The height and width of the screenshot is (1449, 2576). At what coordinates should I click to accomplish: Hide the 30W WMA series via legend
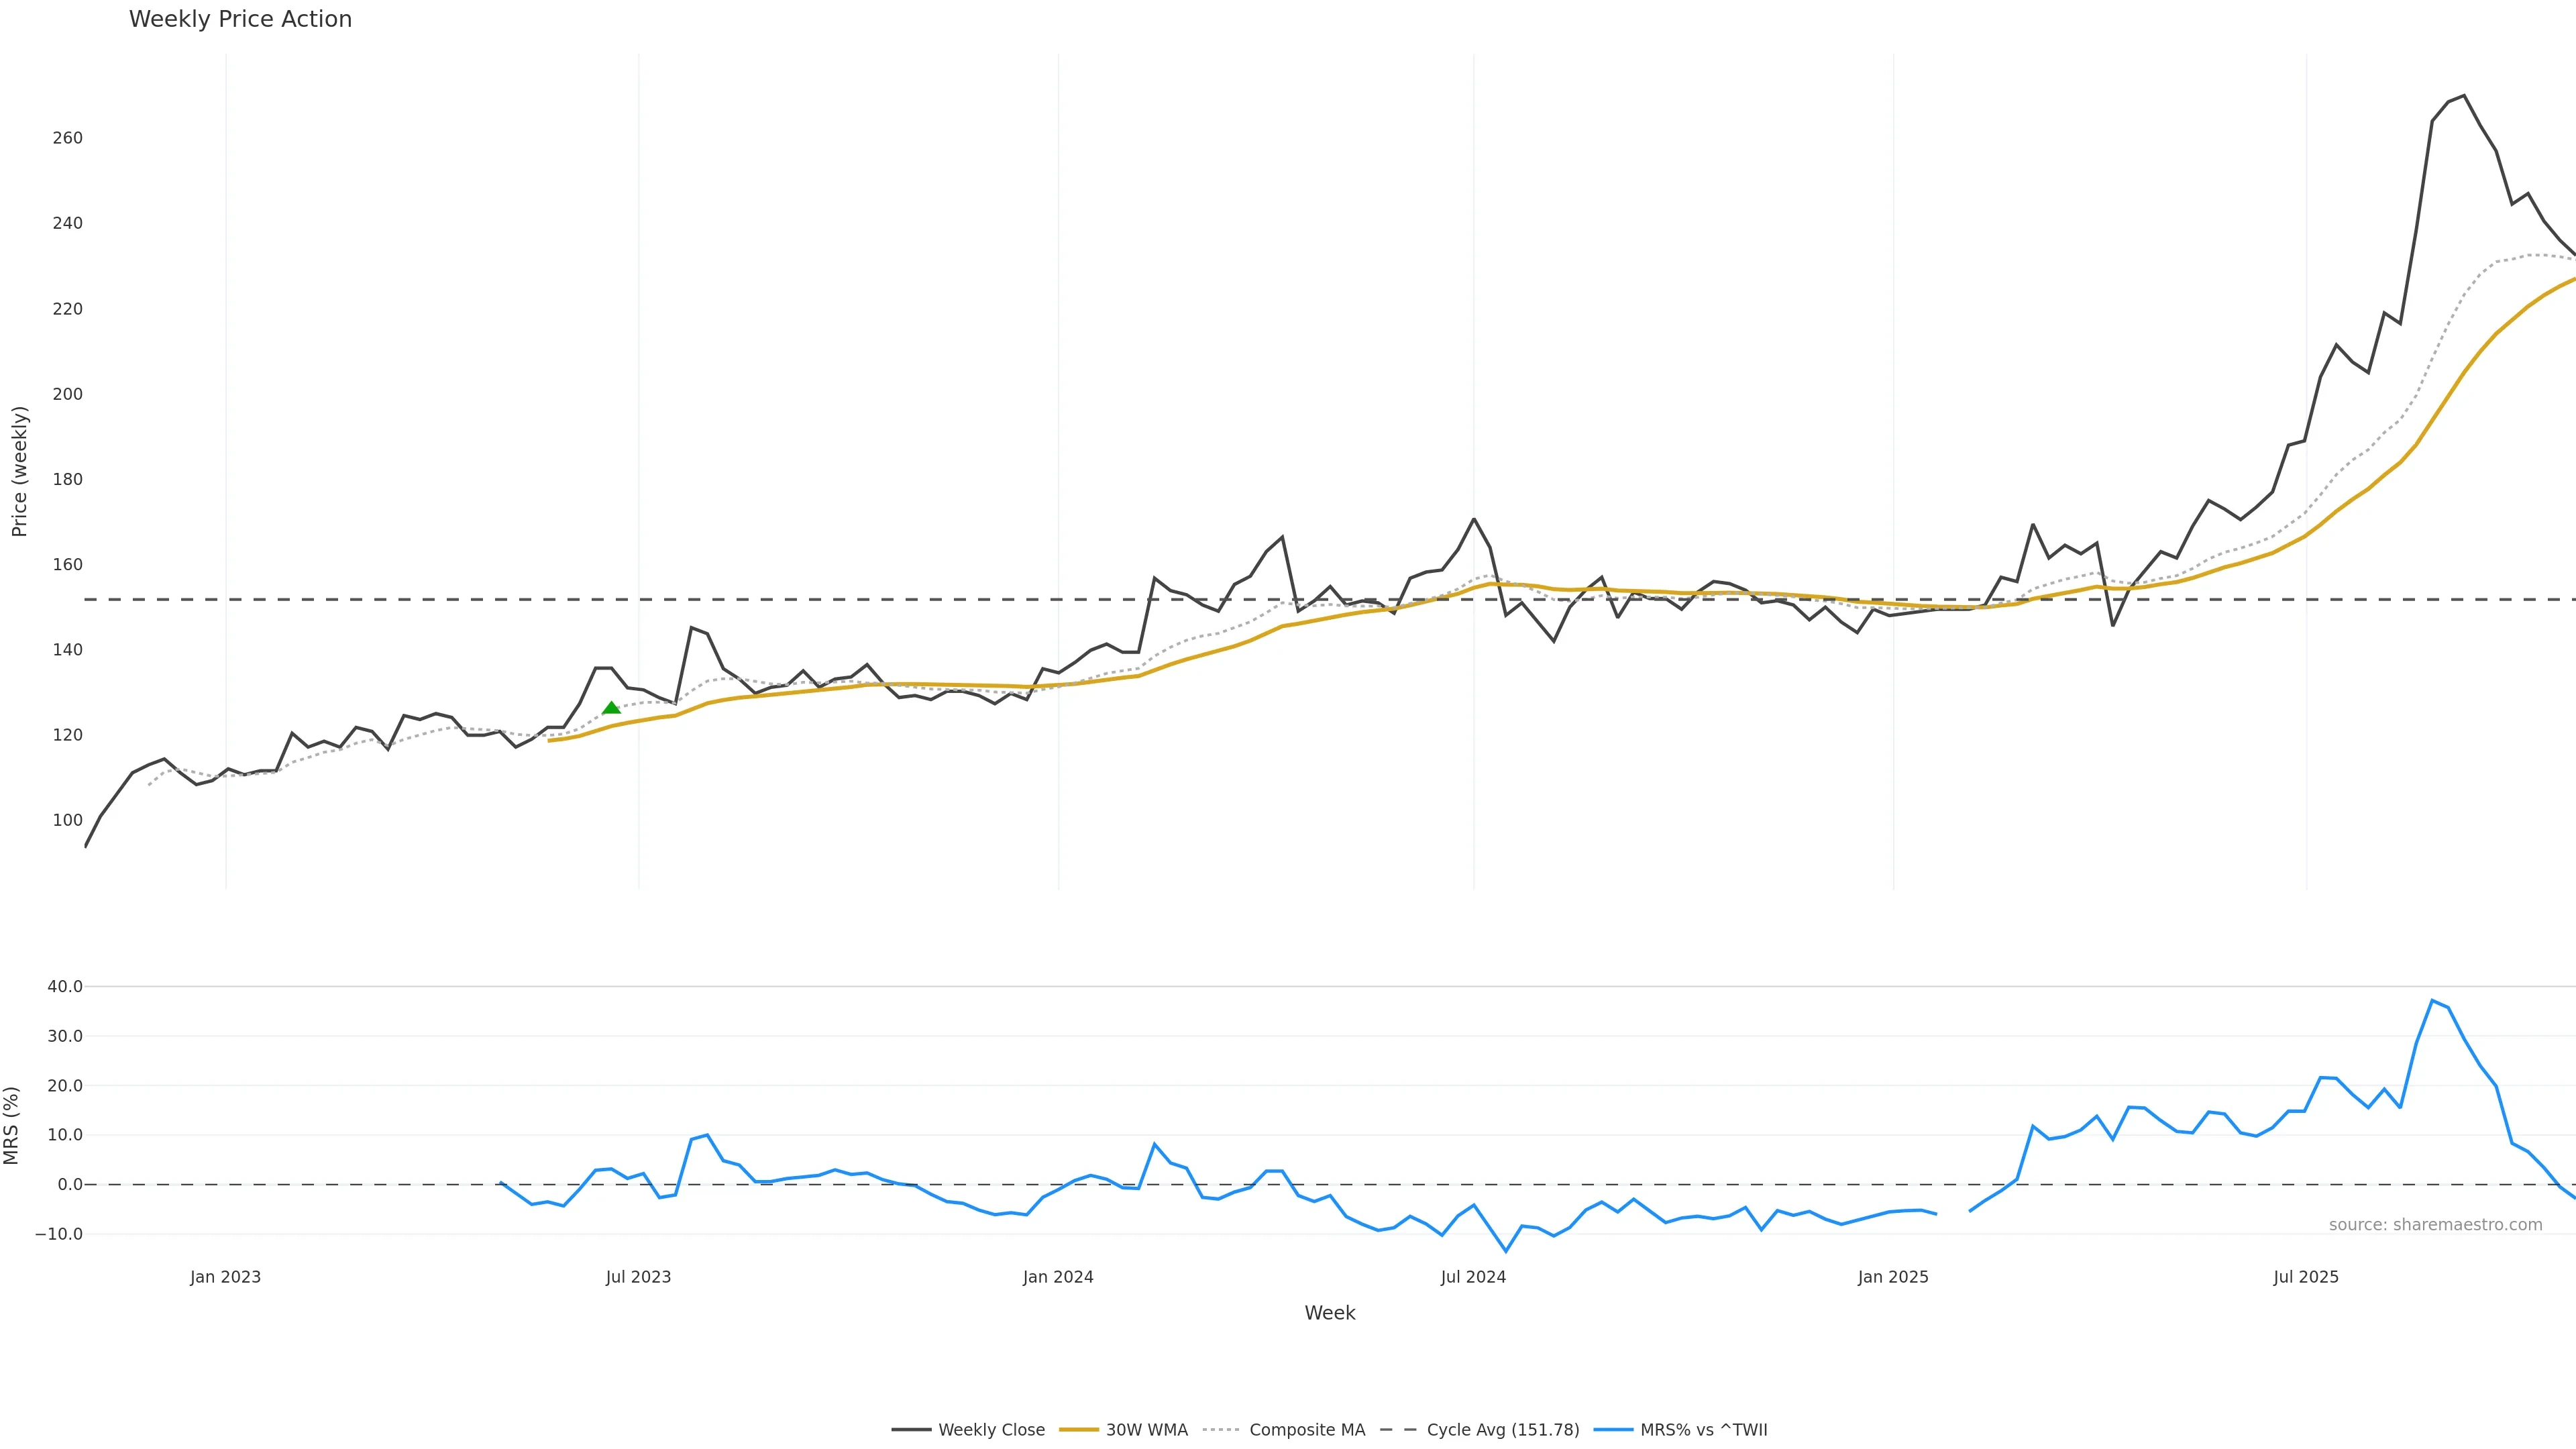1146,1430
